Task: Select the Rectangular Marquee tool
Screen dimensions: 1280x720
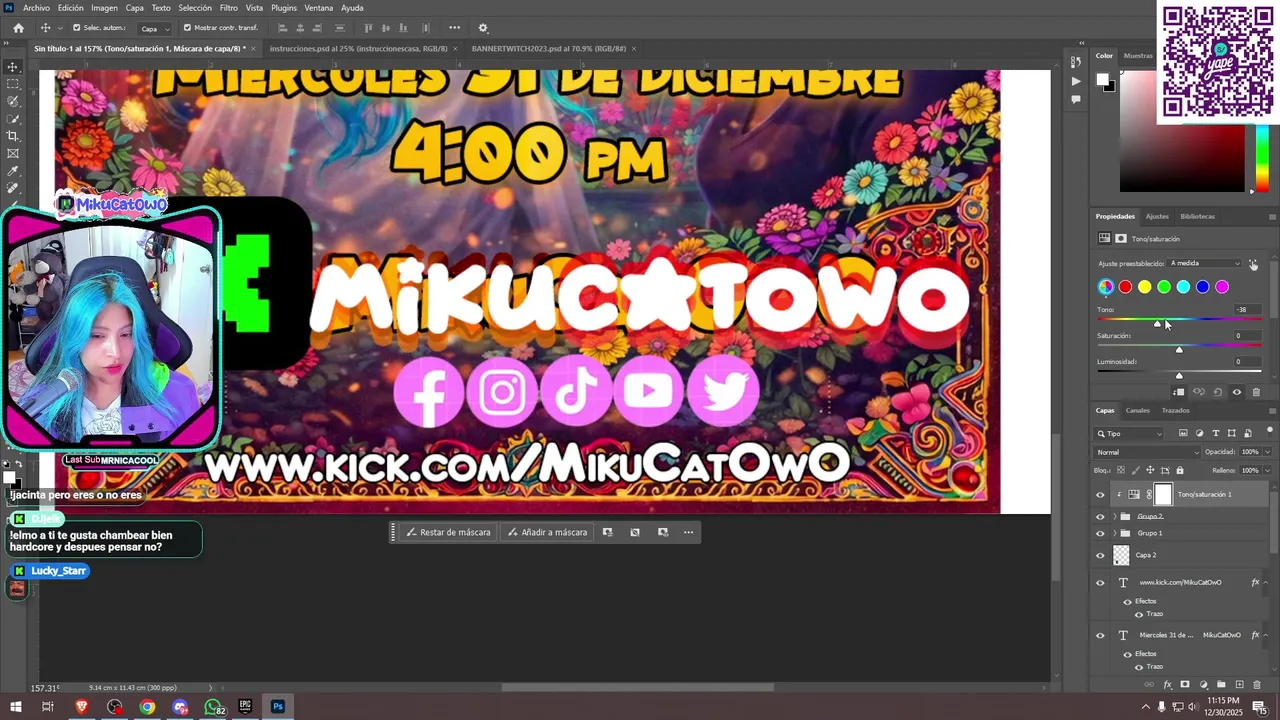Action: [13, 84]
